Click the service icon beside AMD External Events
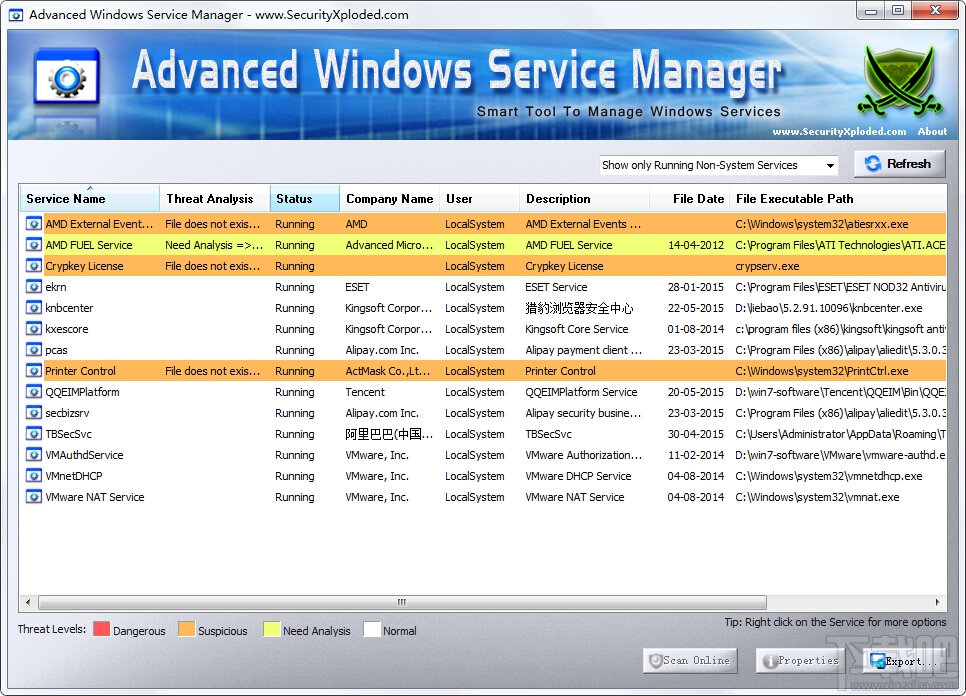 34,224
